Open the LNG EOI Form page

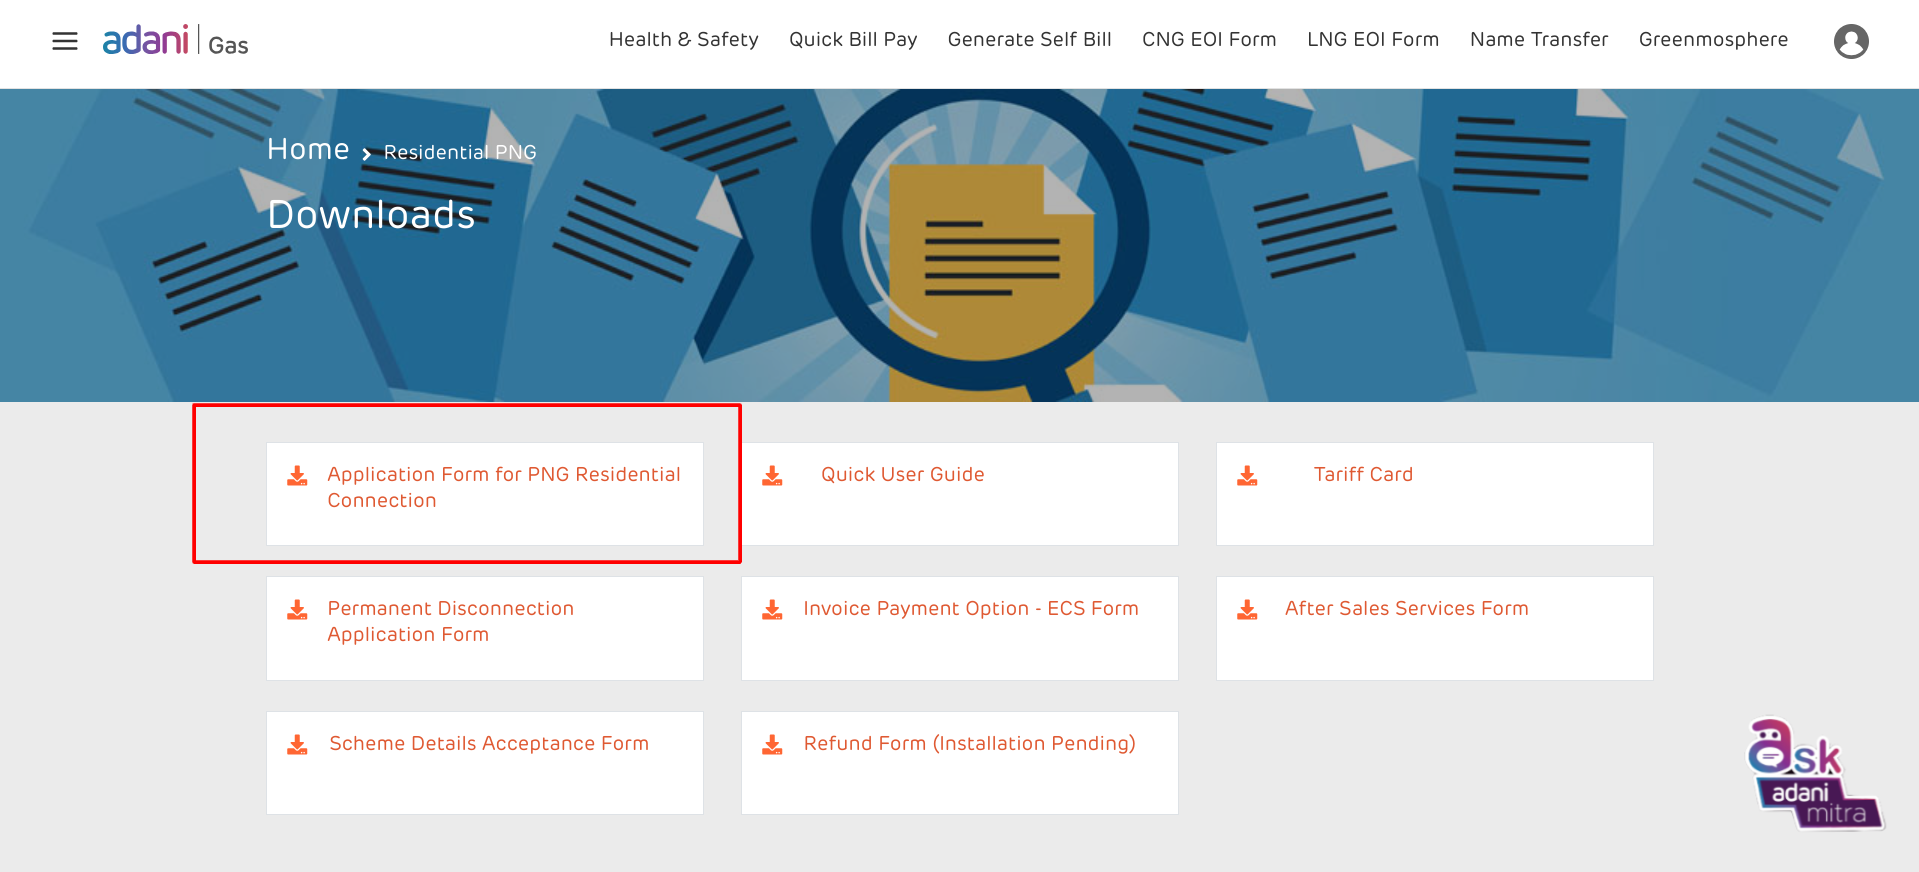[x=1372, y=40]
